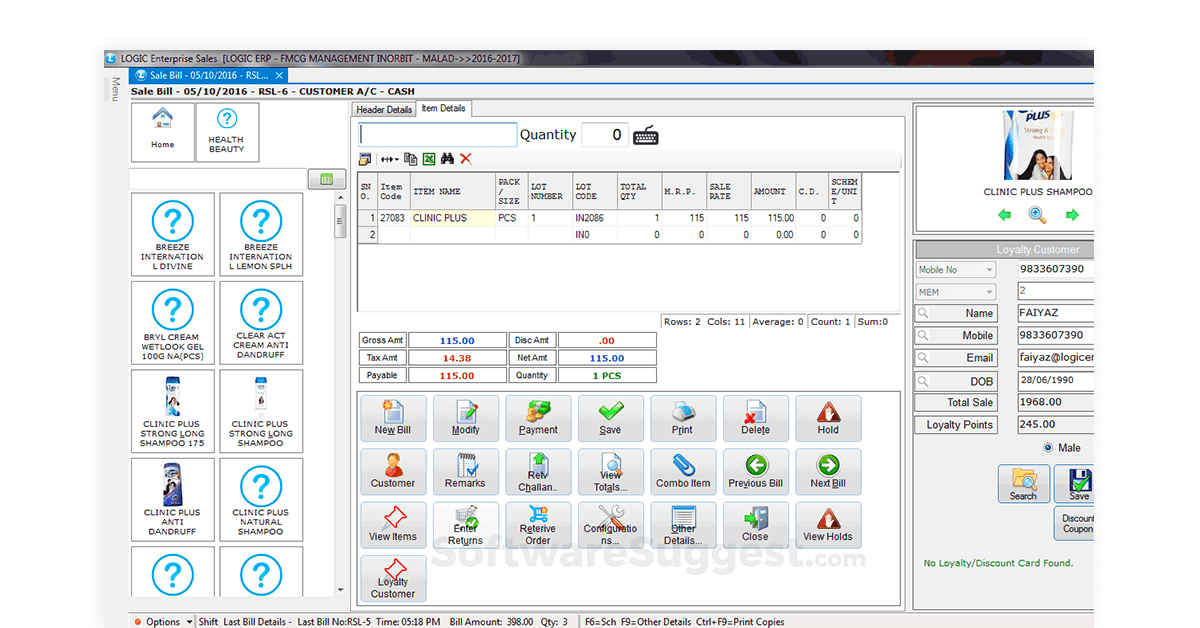Click the copy grid icon

[411, 159]
